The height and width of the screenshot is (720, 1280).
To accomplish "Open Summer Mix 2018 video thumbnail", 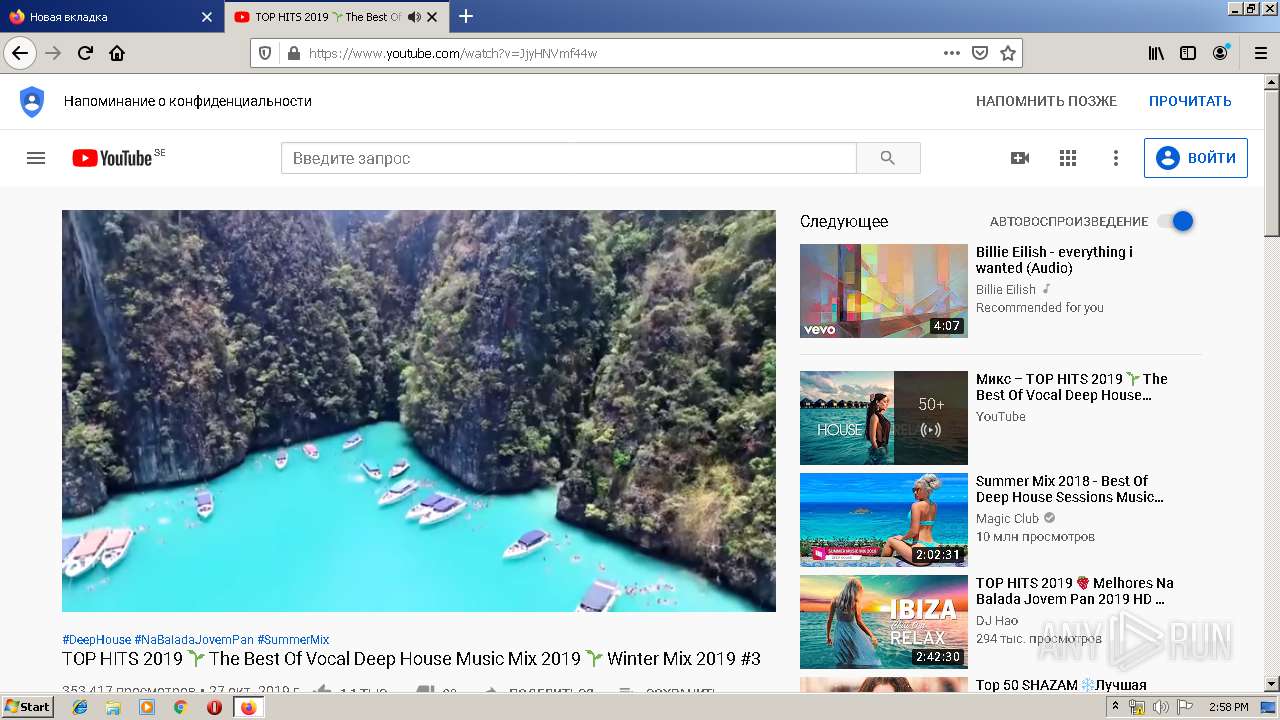I will coord(884,520).
